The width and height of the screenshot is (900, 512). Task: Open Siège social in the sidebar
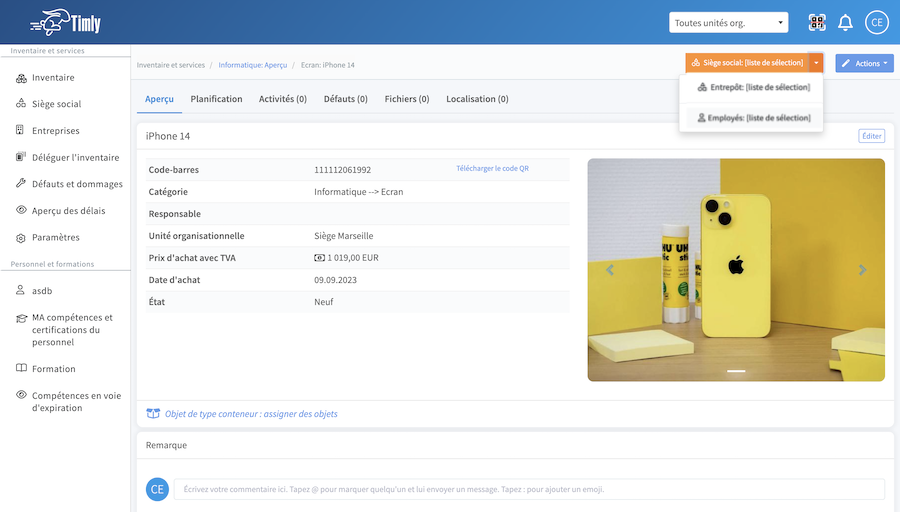click(56, 104)
